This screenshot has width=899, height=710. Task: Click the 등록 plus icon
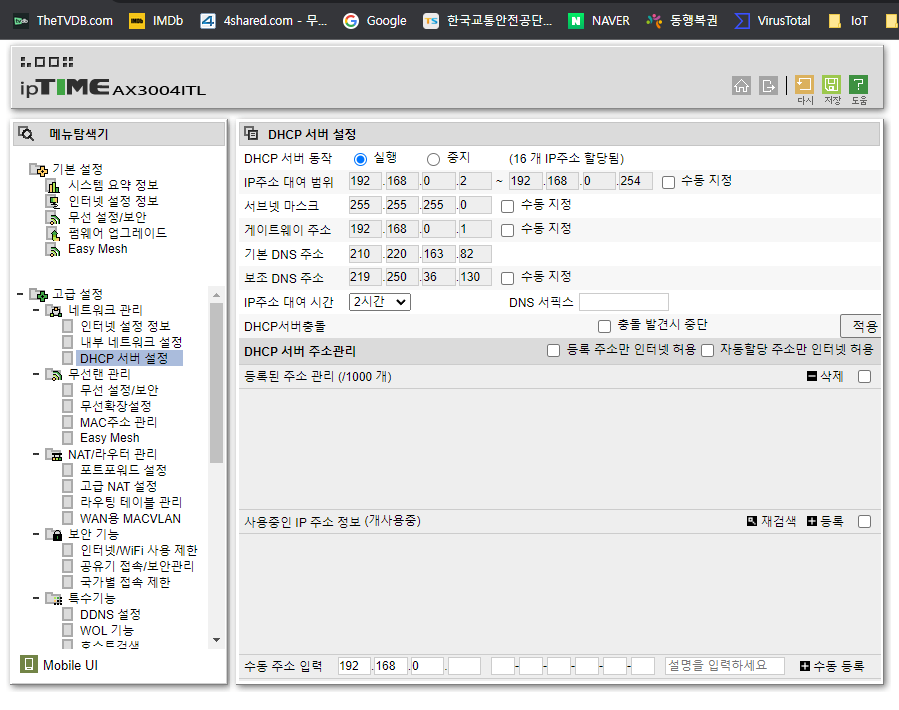(812, 521)
